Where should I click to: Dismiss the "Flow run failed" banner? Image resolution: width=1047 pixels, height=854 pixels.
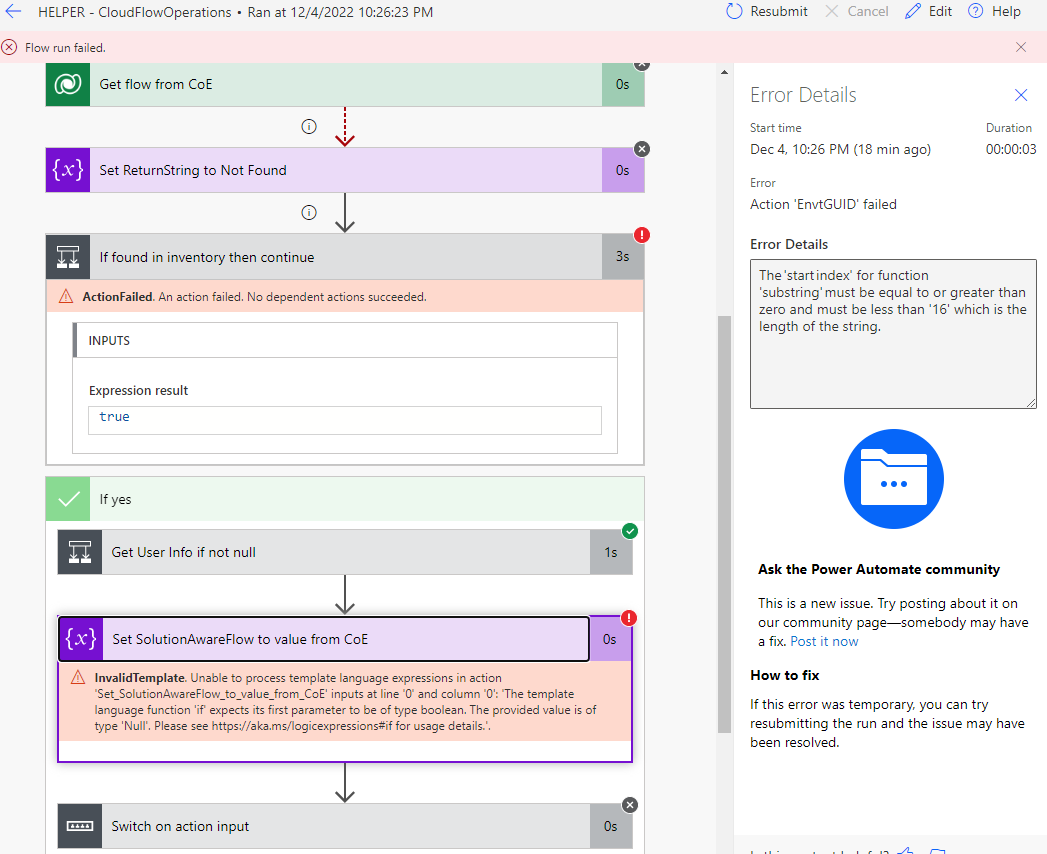(1021, 47)
